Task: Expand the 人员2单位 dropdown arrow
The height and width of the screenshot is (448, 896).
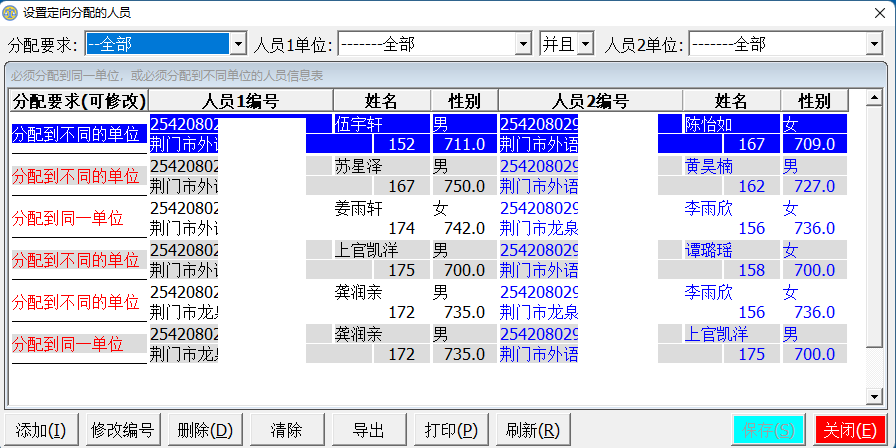Action: click(x=874, y=44)
